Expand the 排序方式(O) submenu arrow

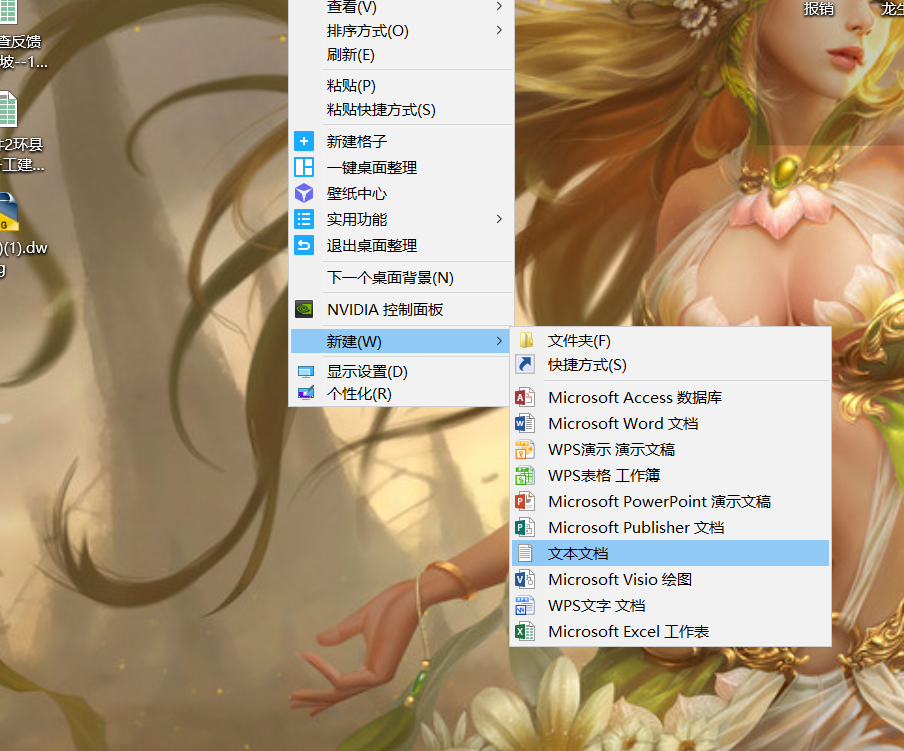coord(499,30)
